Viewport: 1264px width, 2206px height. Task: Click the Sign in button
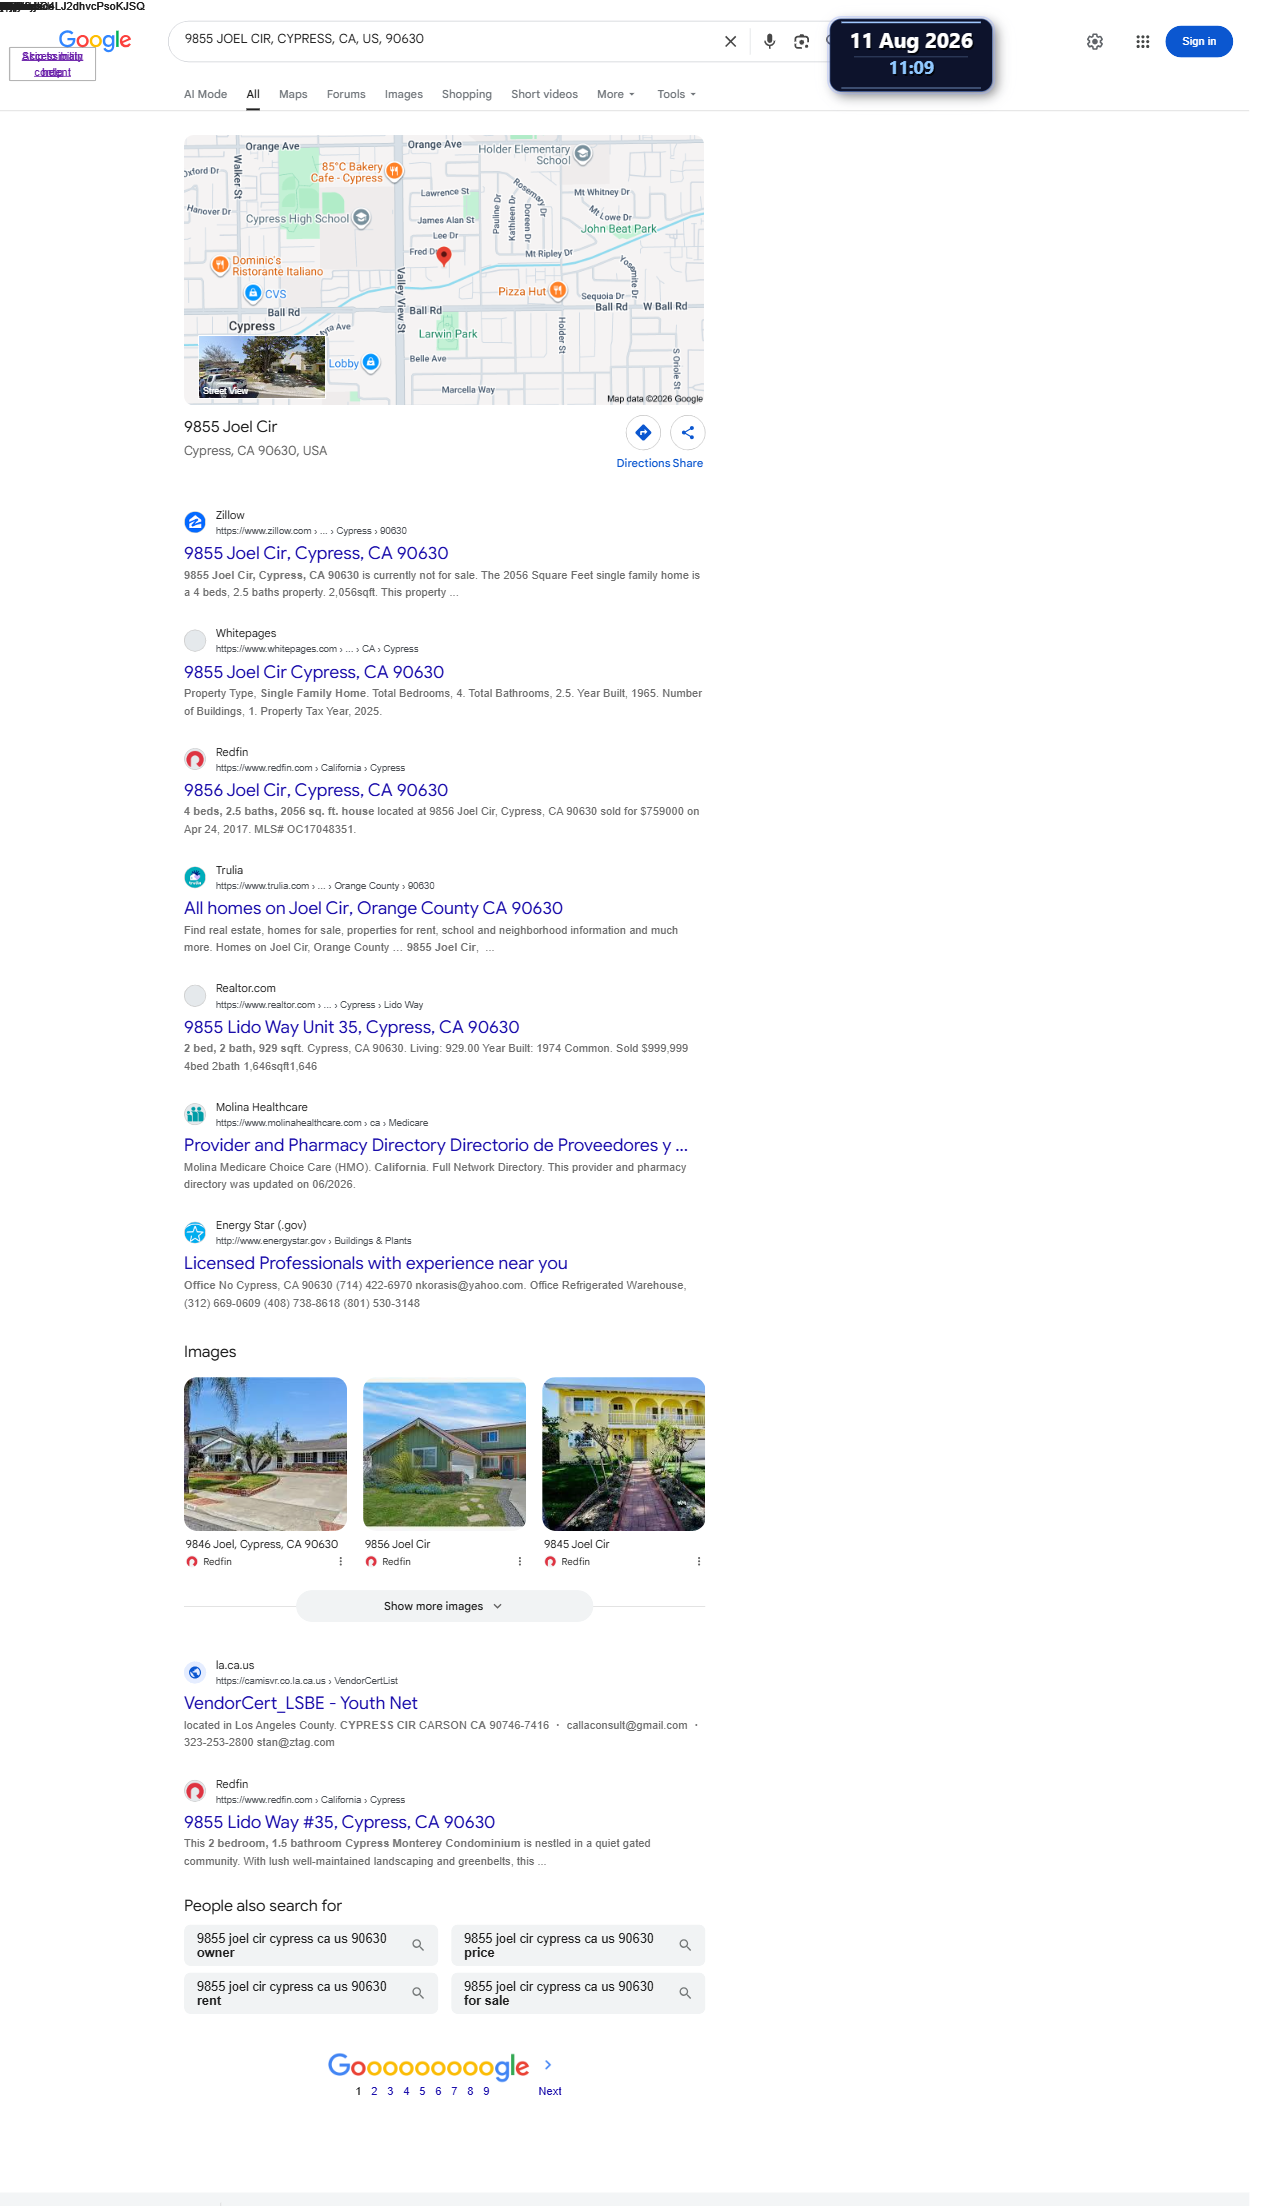[x=1198, y=41]
